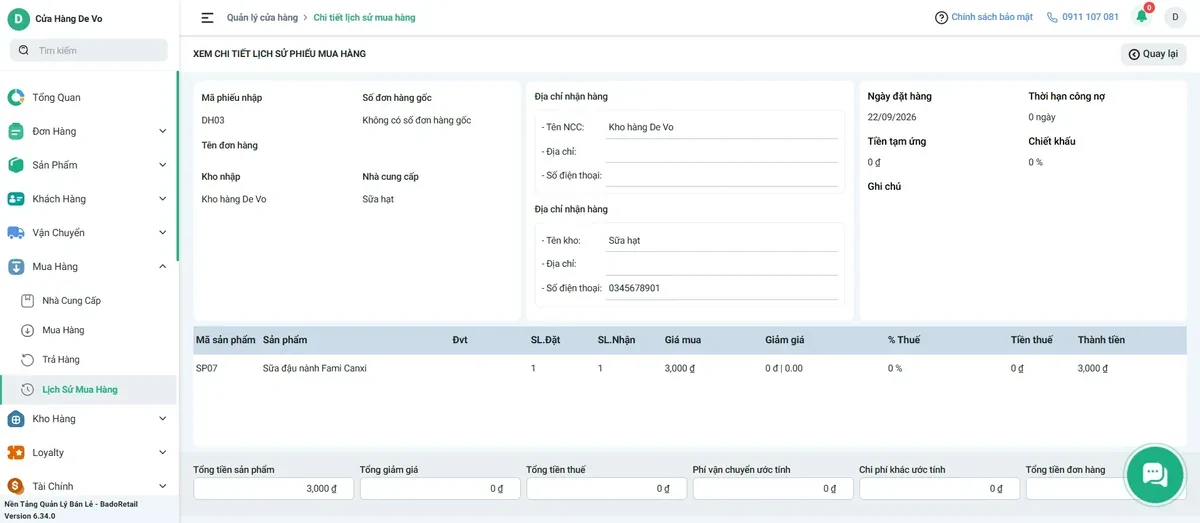Click the 0911 107 081 phone link
The height and width of the screenshot is (523, 1200).
tap(1090, 18)
